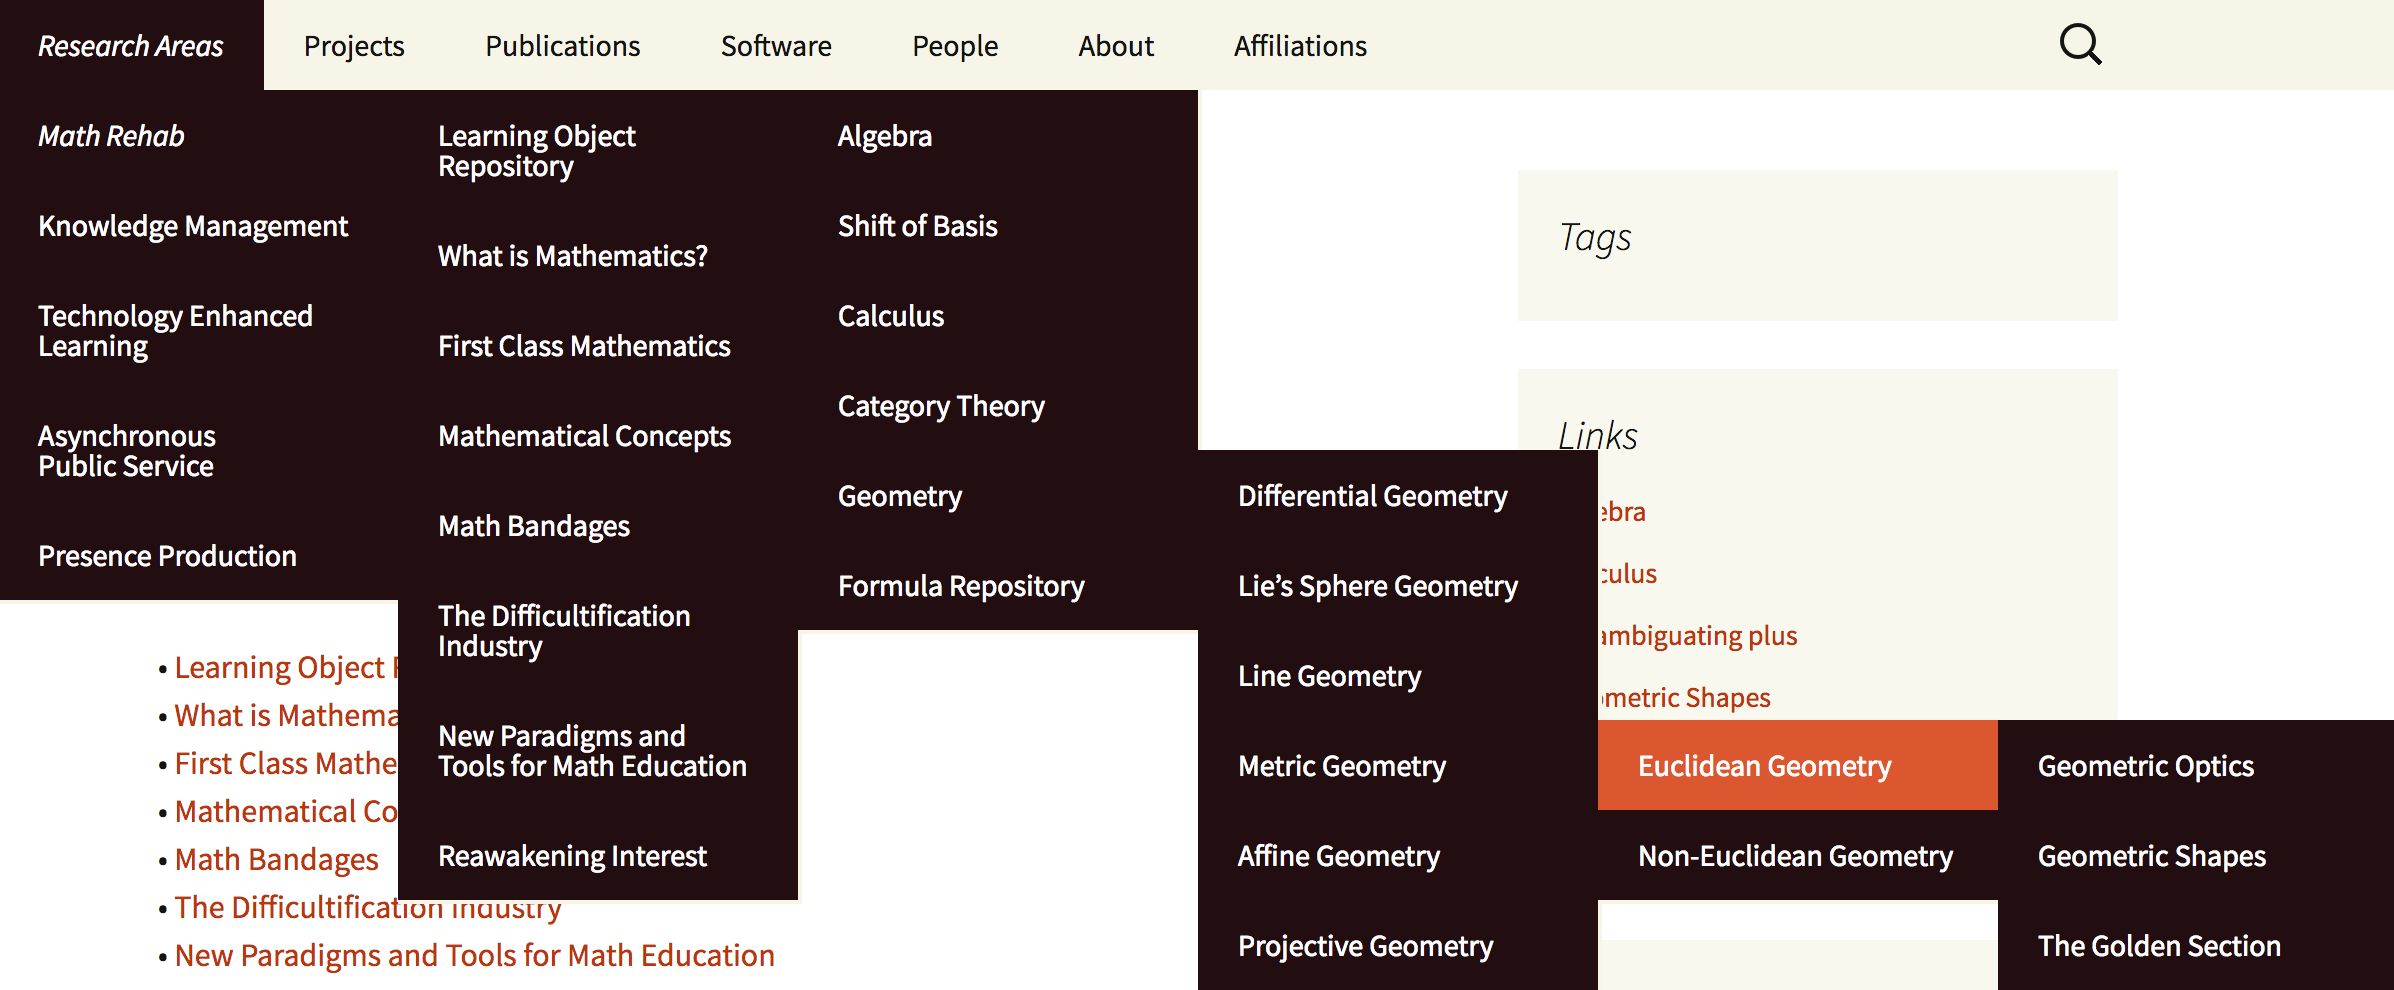Open the Geometry submenu entry
The width and height of the screenshot is (2394, 990).
[900, 496]
